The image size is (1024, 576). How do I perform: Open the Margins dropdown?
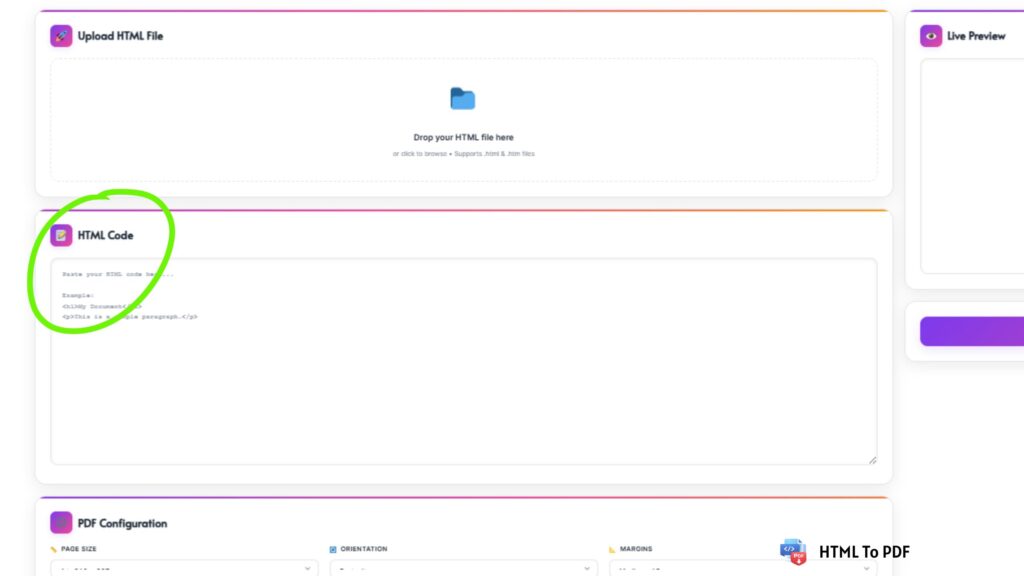pyautogui.click(x=741, y=570)
